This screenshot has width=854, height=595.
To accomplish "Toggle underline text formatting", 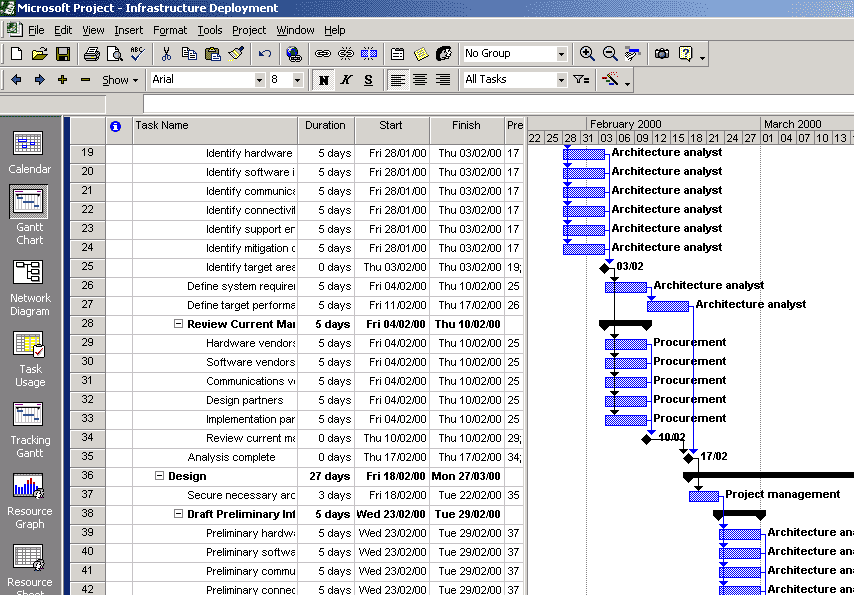I will click(368, 80).
